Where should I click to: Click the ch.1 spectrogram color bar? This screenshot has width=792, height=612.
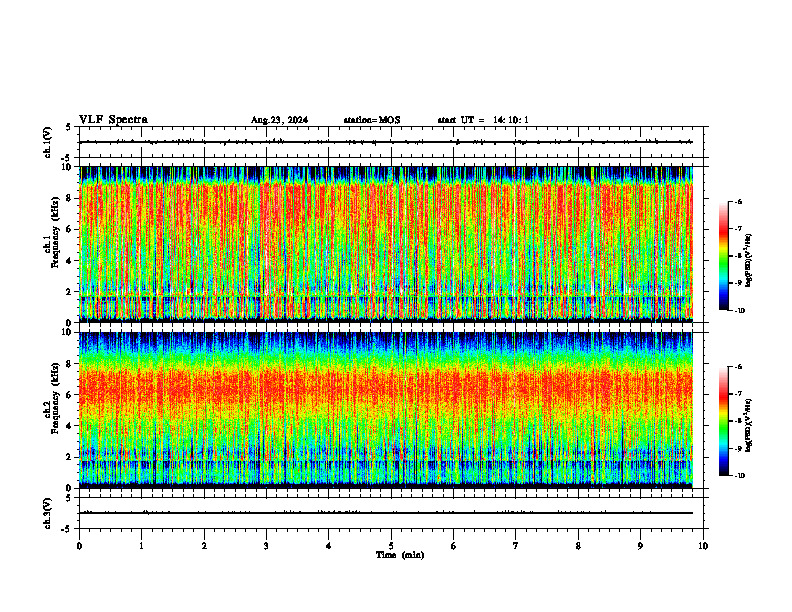pyautogui.click(x=723, y=256)
